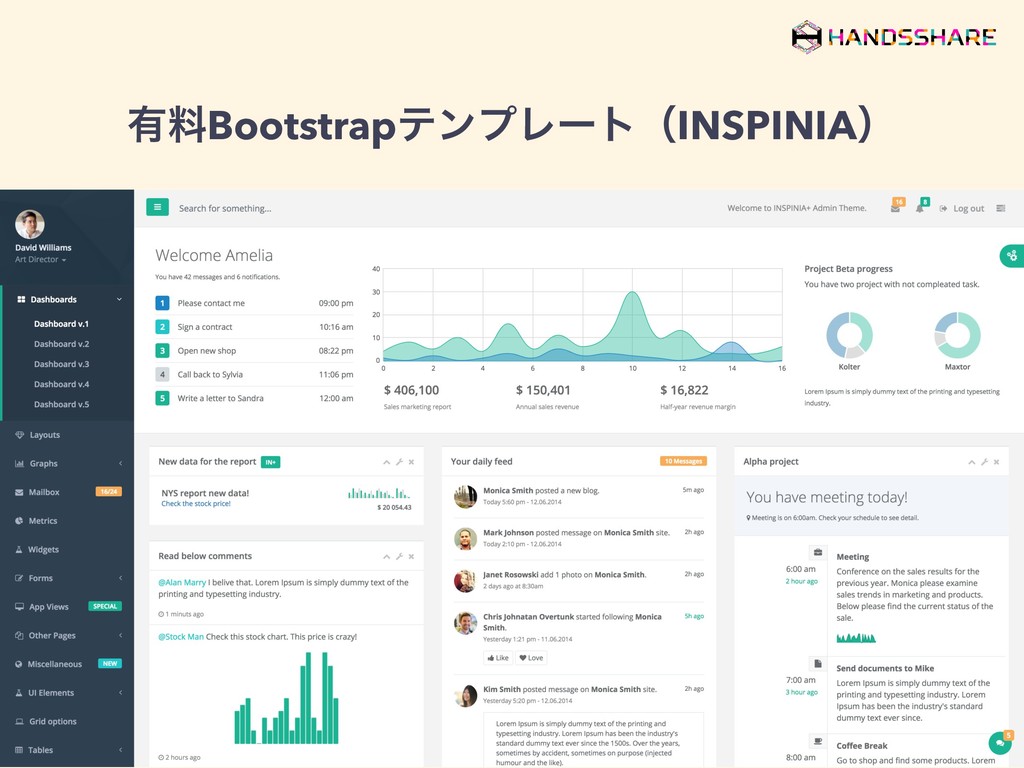
Task: Close the Read below comments panel
Action: (x=411, y=557)
